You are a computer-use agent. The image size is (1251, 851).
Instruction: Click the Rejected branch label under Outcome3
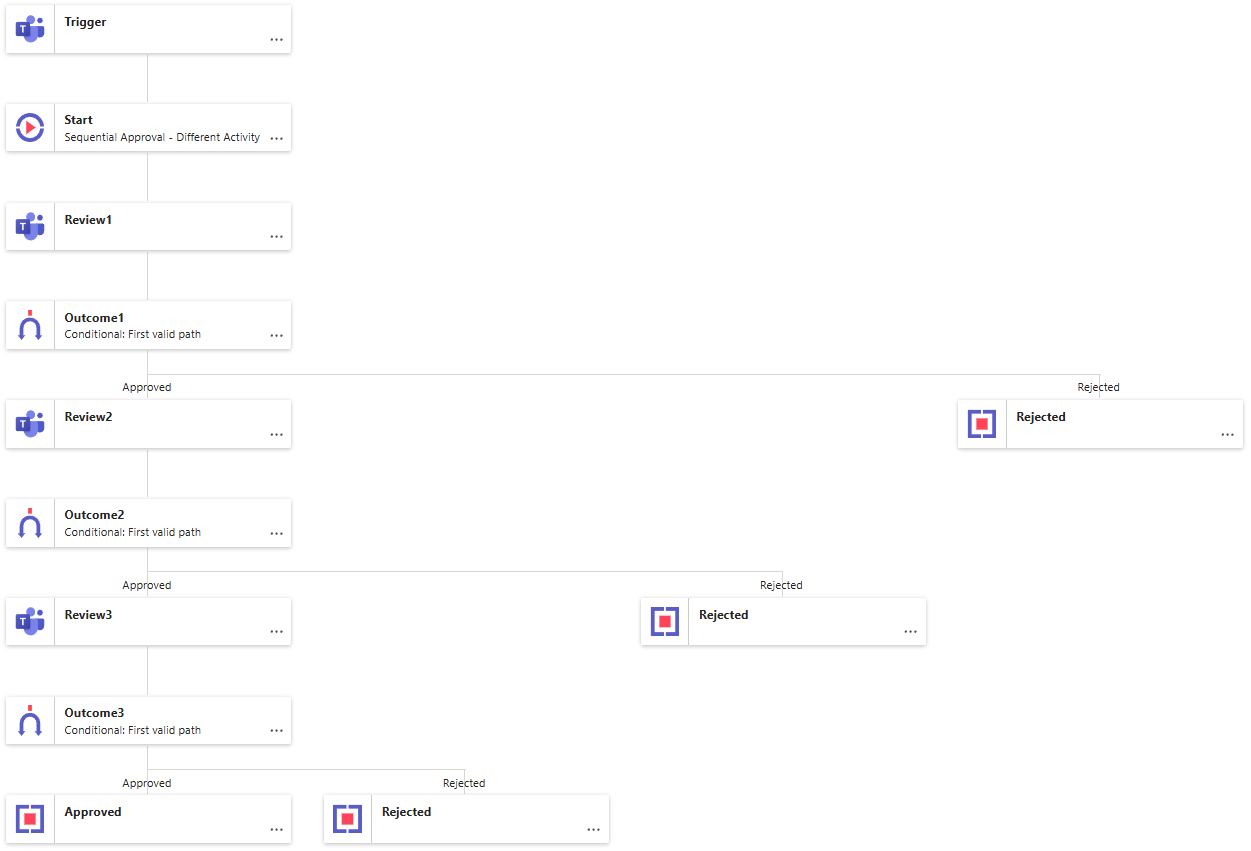tap(464, 783)
